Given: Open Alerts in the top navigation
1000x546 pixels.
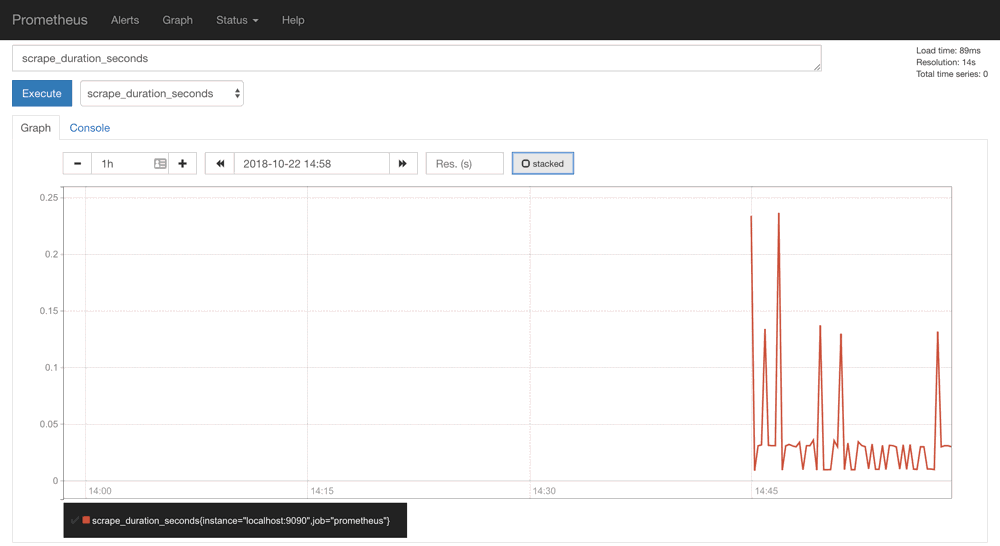Looking at the screenshot, I should click(125, 20).
